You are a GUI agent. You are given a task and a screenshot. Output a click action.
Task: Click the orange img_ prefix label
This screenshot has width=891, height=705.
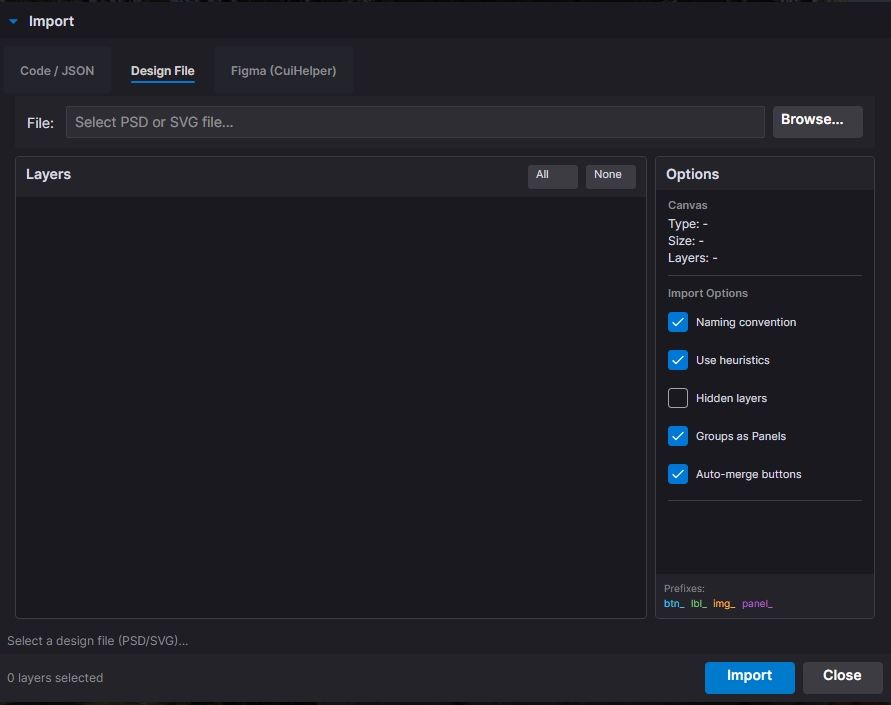[x=723, y=604]
